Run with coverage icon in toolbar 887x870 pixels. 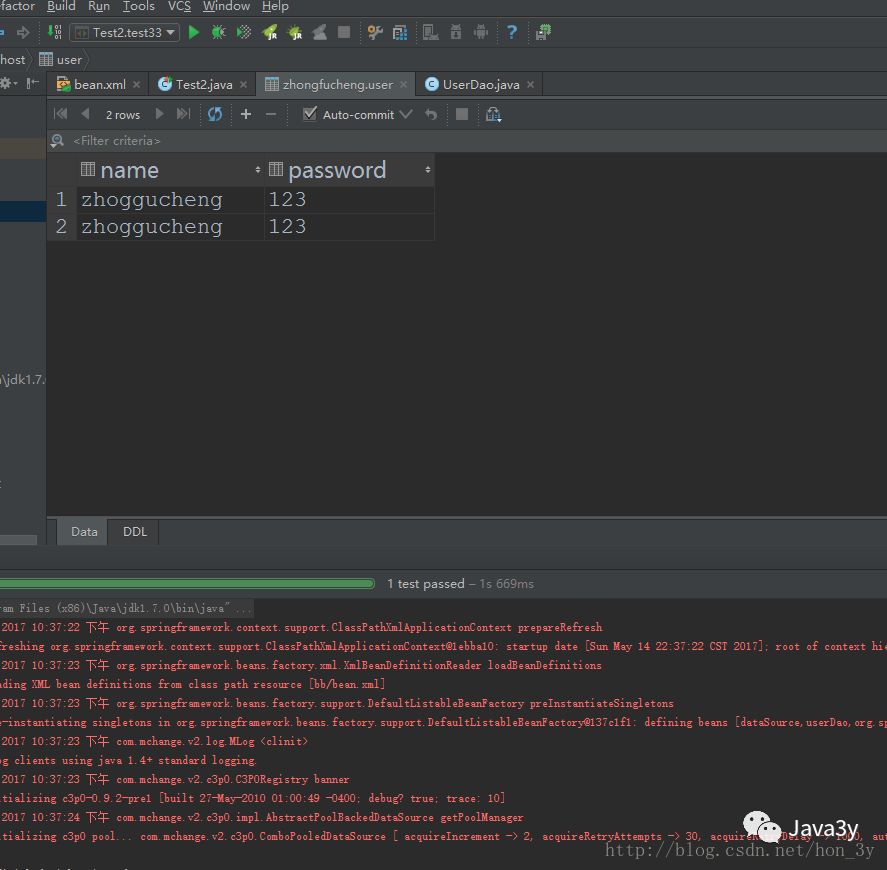pos(244,32)
